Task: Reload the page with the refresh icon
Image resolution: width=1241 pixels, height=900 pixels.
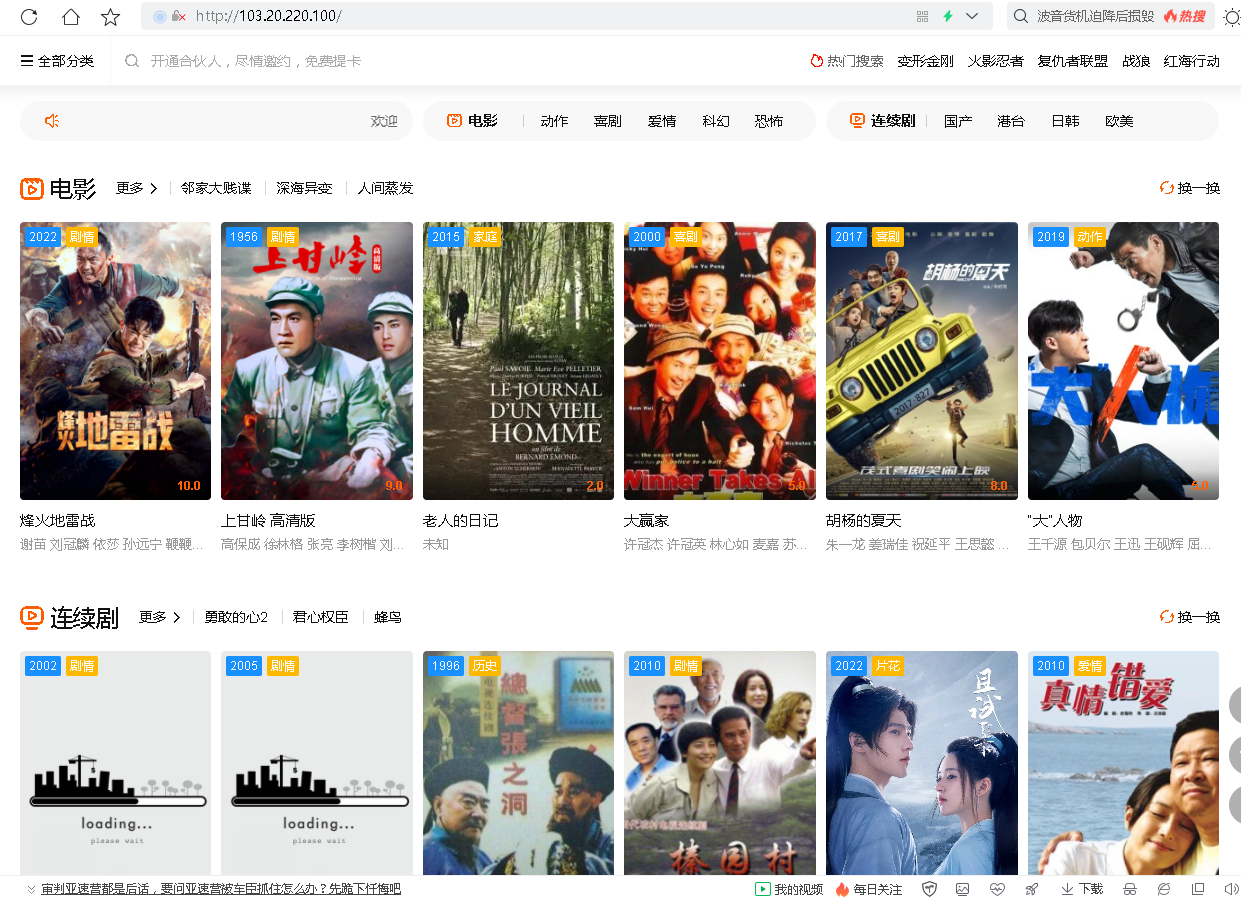Action: tap(29, 16)
